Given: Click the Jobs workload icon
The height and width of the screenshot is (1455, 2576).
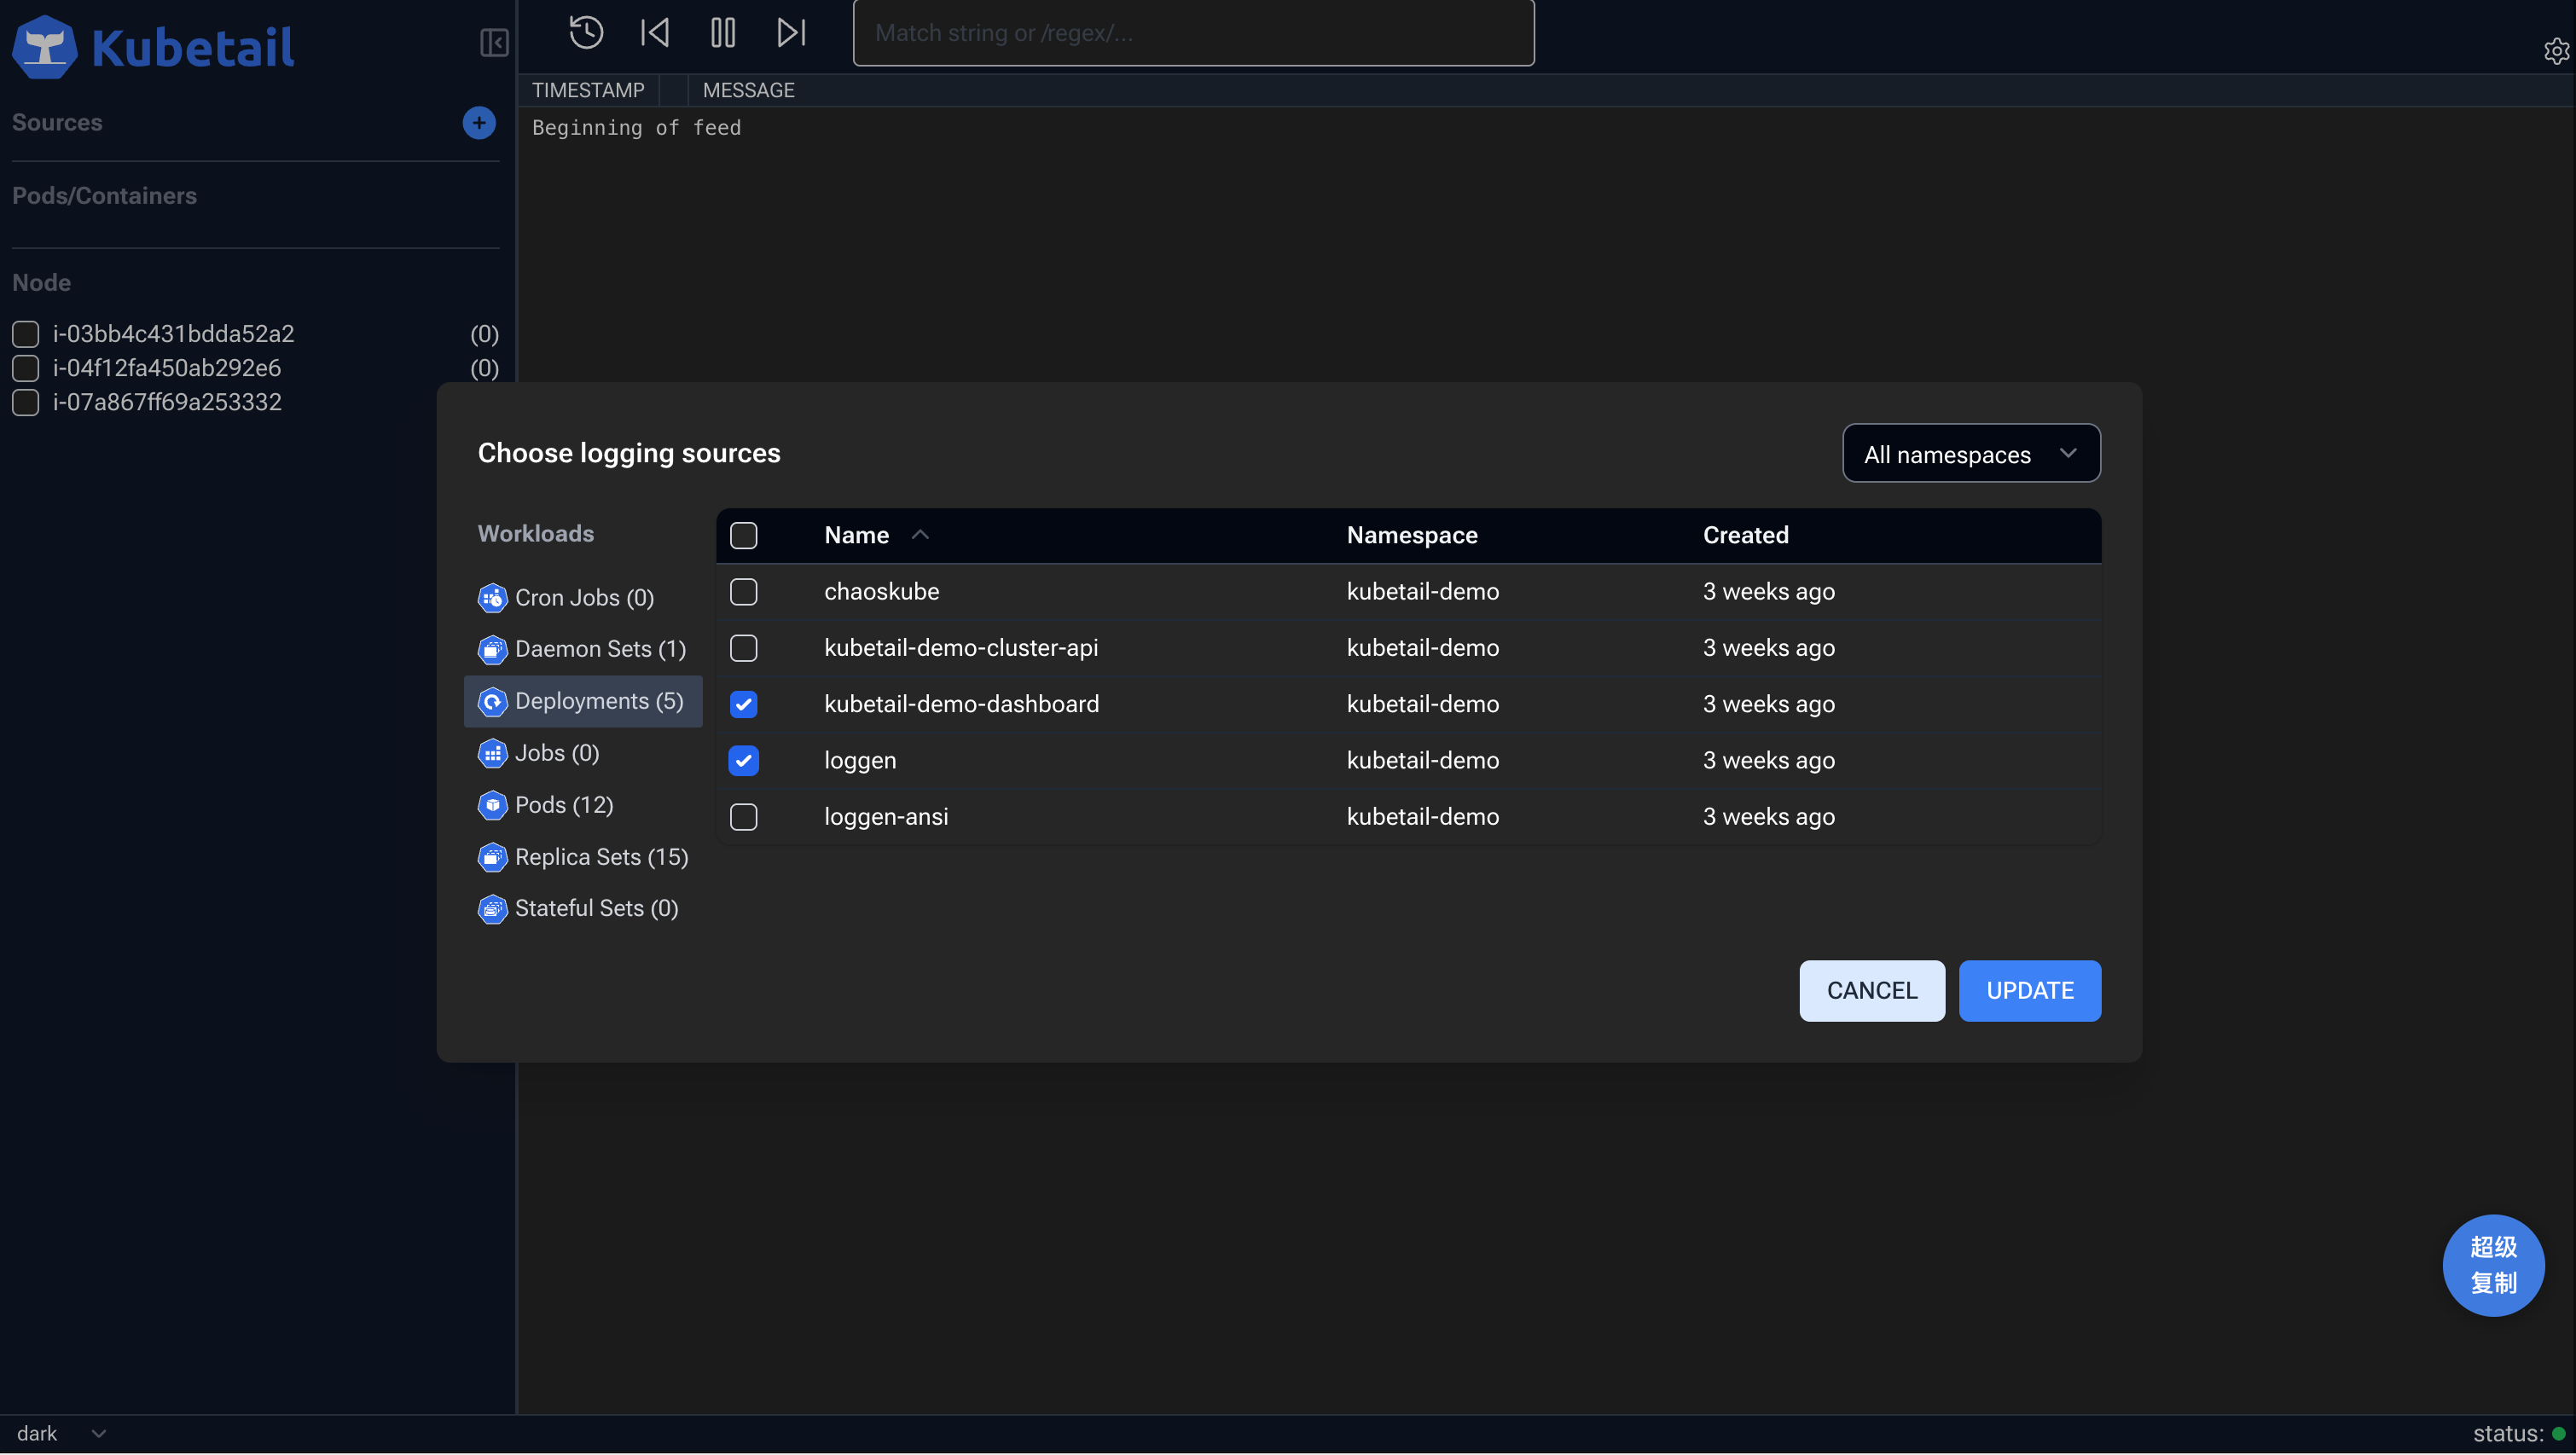Looking at the screenshot, I should point(492,754).
